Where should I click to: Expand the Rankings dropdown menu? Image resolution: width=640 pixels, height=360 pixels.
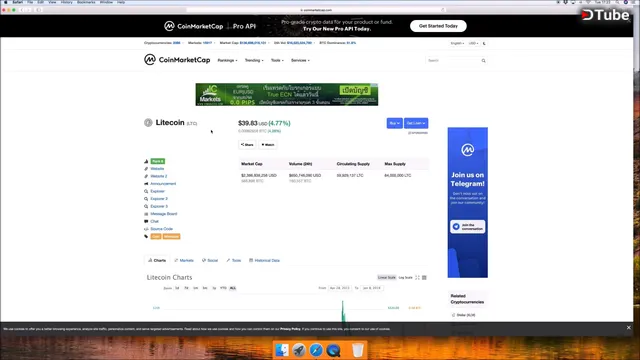pos(227,60)
